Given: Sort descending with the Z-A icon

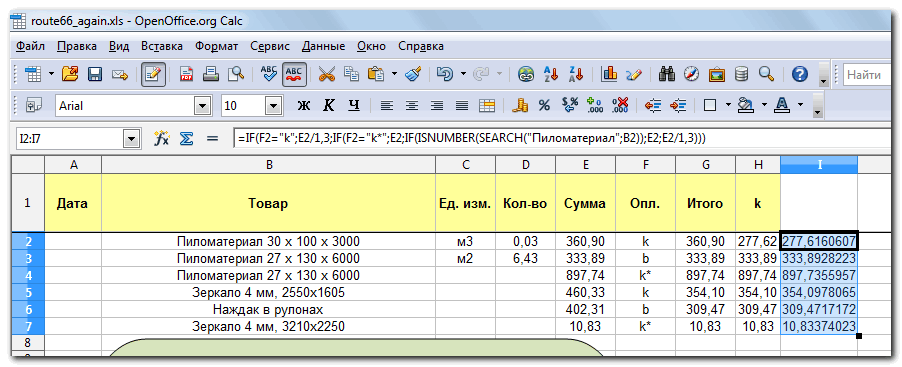Looking at the screenshot, I should point(576,74).
